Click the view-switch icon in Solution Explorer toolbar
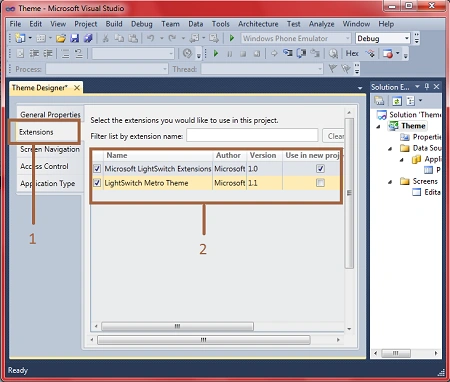Image resolution: width=450 pixels, height=382 pixels. tap(411, 101)
